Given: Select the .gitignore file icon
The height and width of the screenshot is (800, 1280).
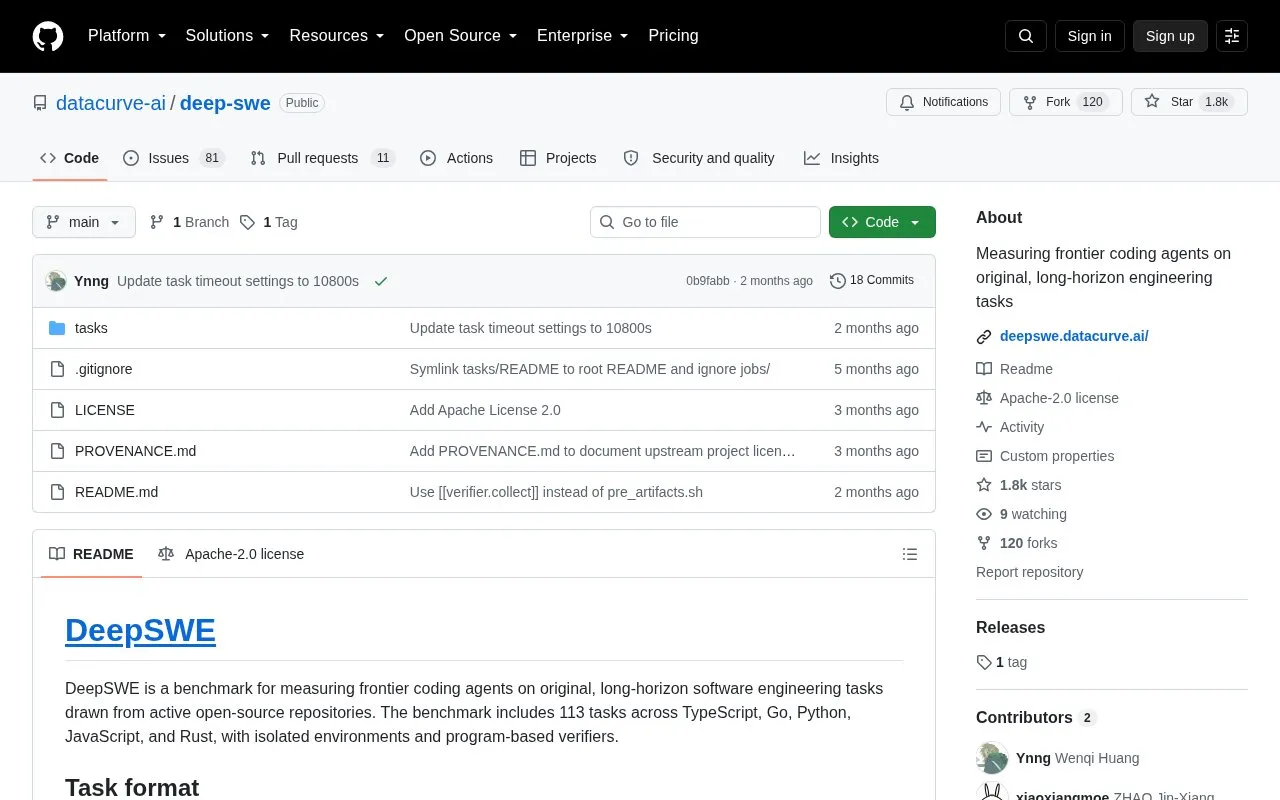Looking at the screenshot, I should click(x=57, y=369).
